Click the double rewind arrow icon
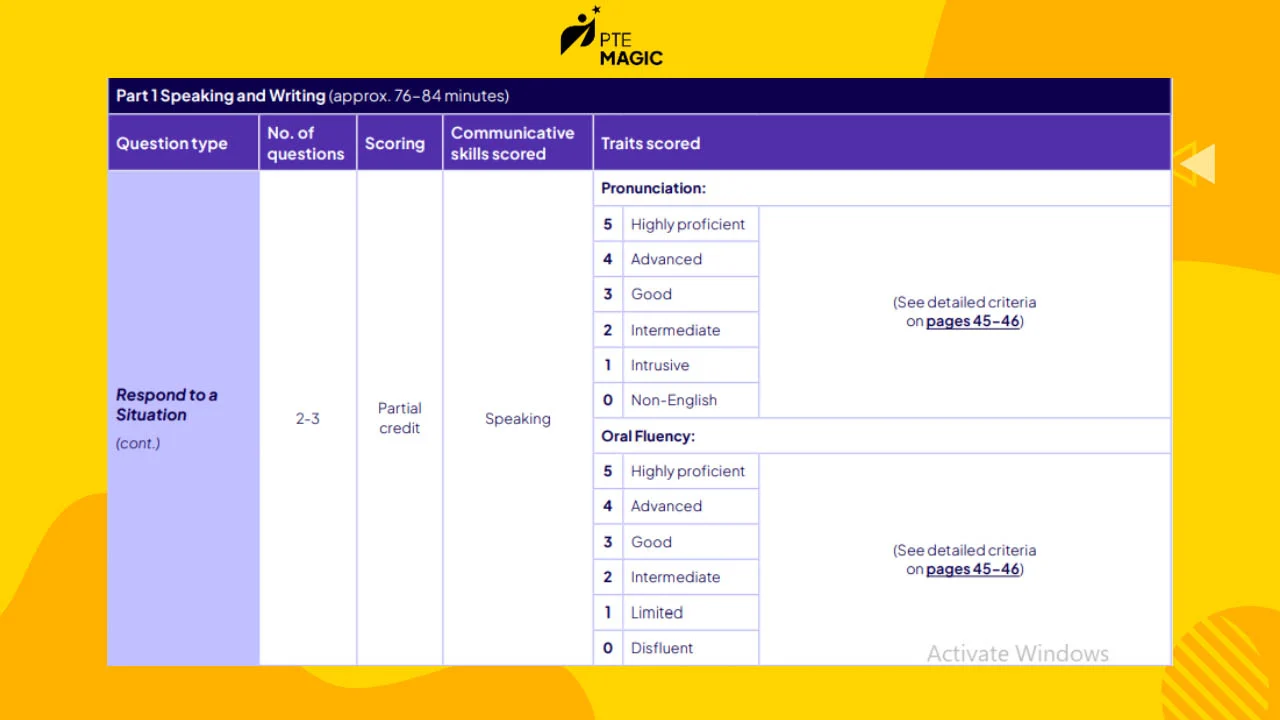The width and height of the screenshot is (1280, 720). pyautogui.click(x=1194, y=164)
